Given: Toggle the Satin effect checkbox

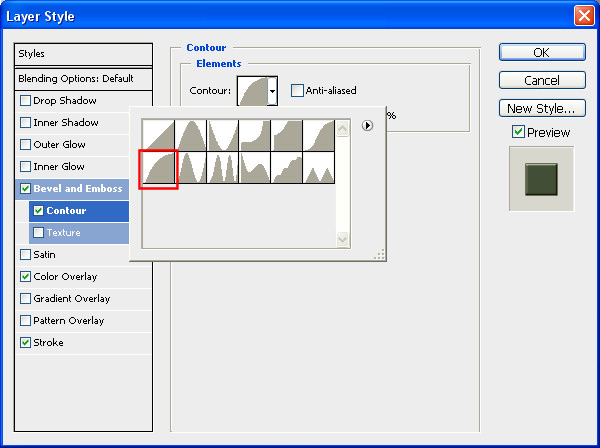Looking at the screenshot, I should [25, 254].
